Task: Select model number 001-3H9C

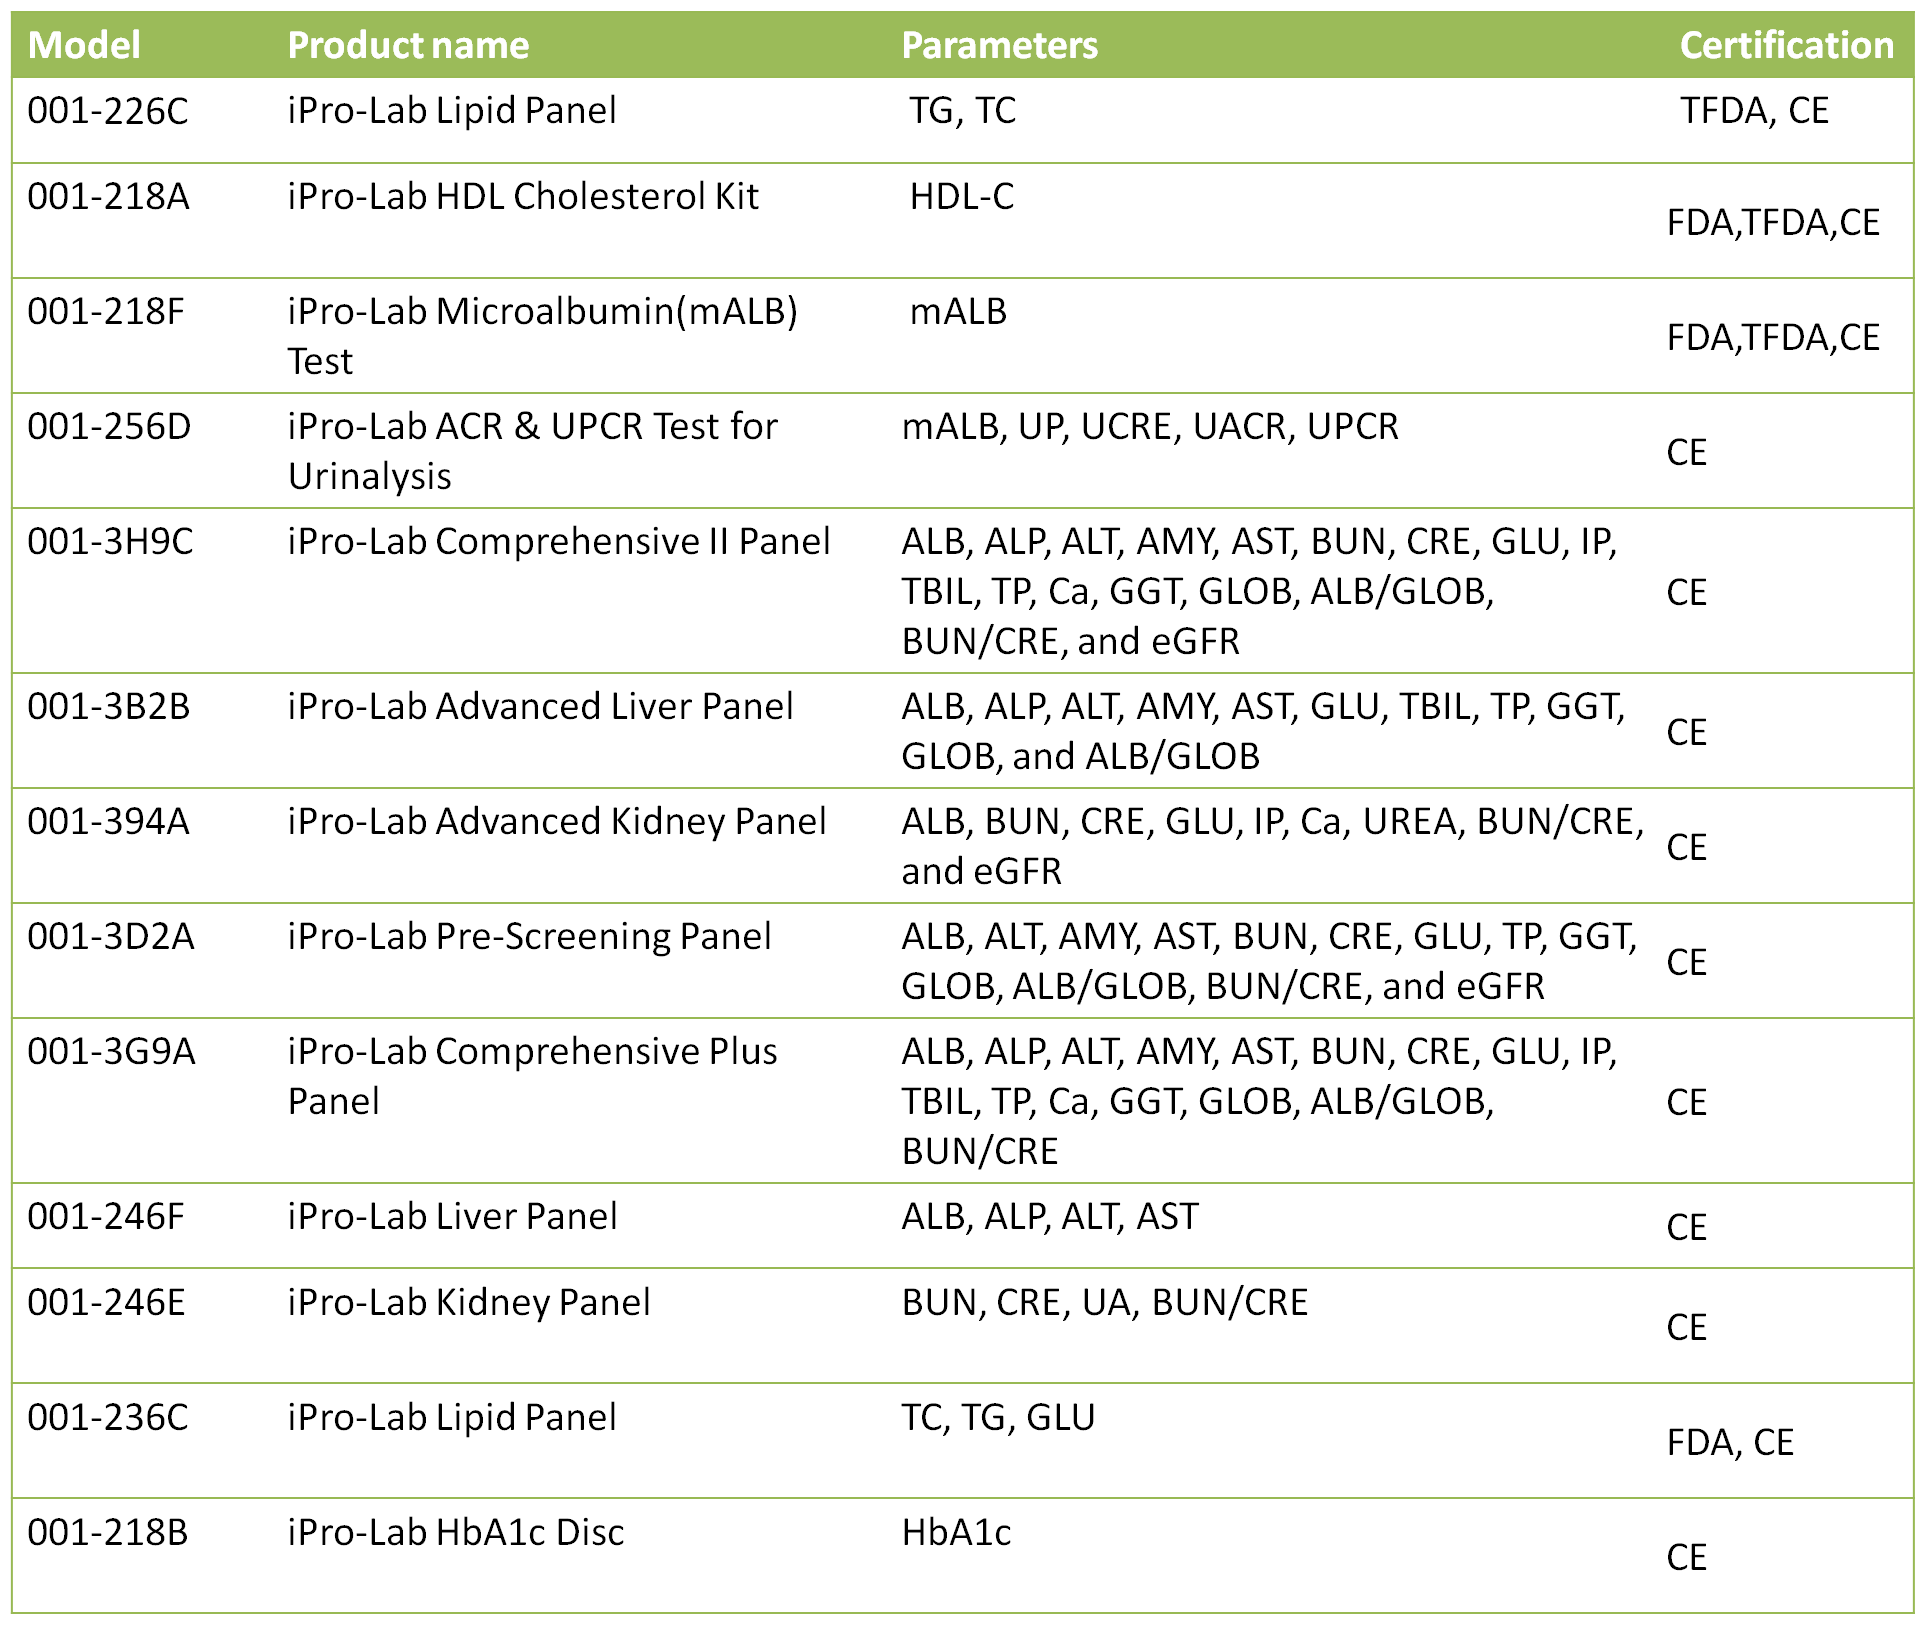Action: 110,542
